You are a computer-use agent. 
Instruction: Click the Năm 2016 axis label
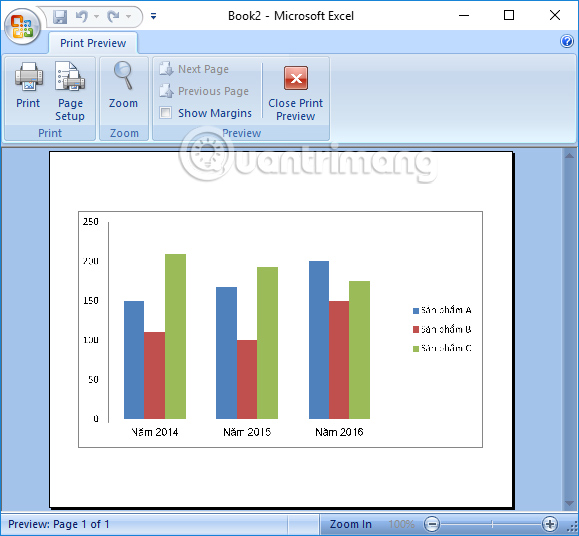click(x=339, y=432)
